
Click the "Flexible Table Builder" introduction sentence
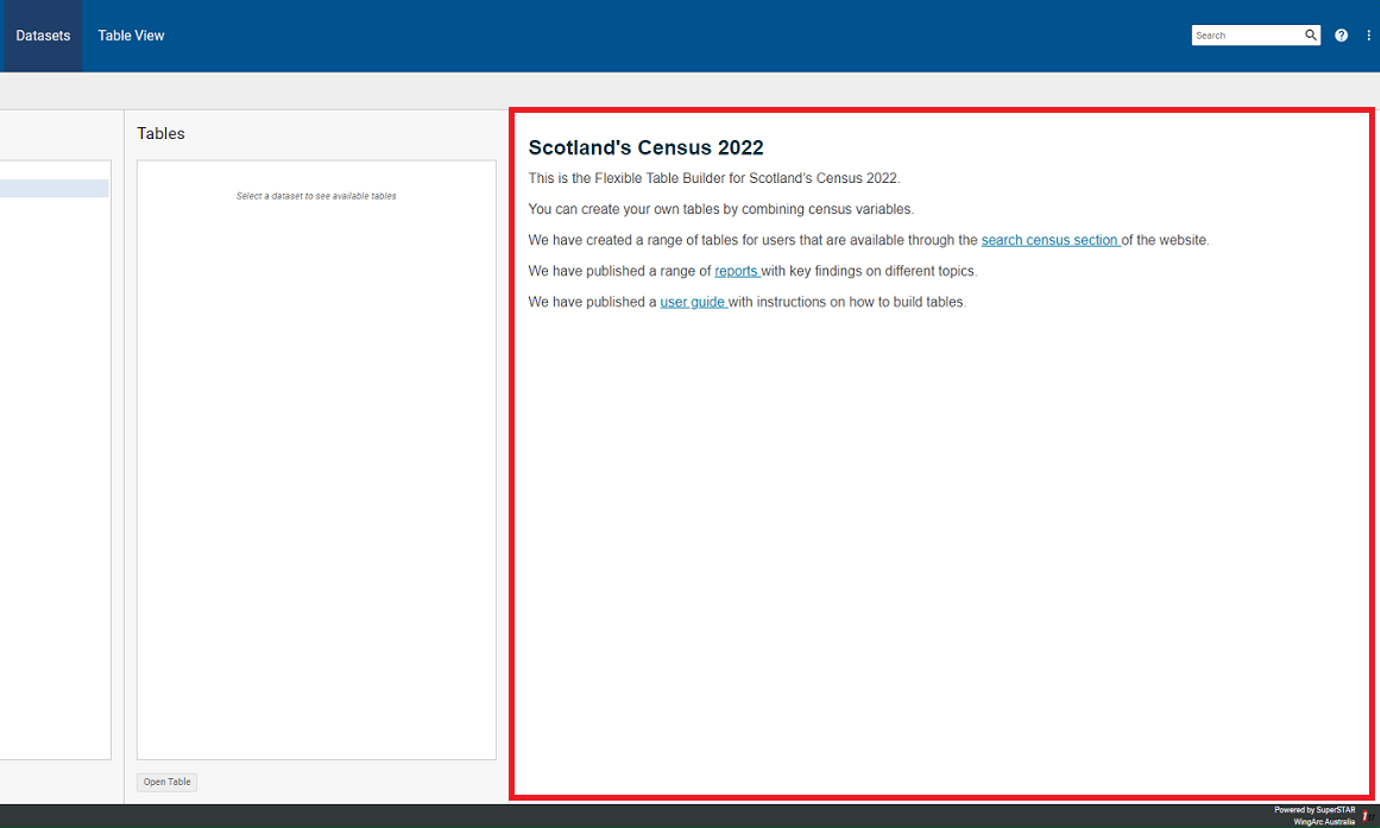click(x=714, y=178)
